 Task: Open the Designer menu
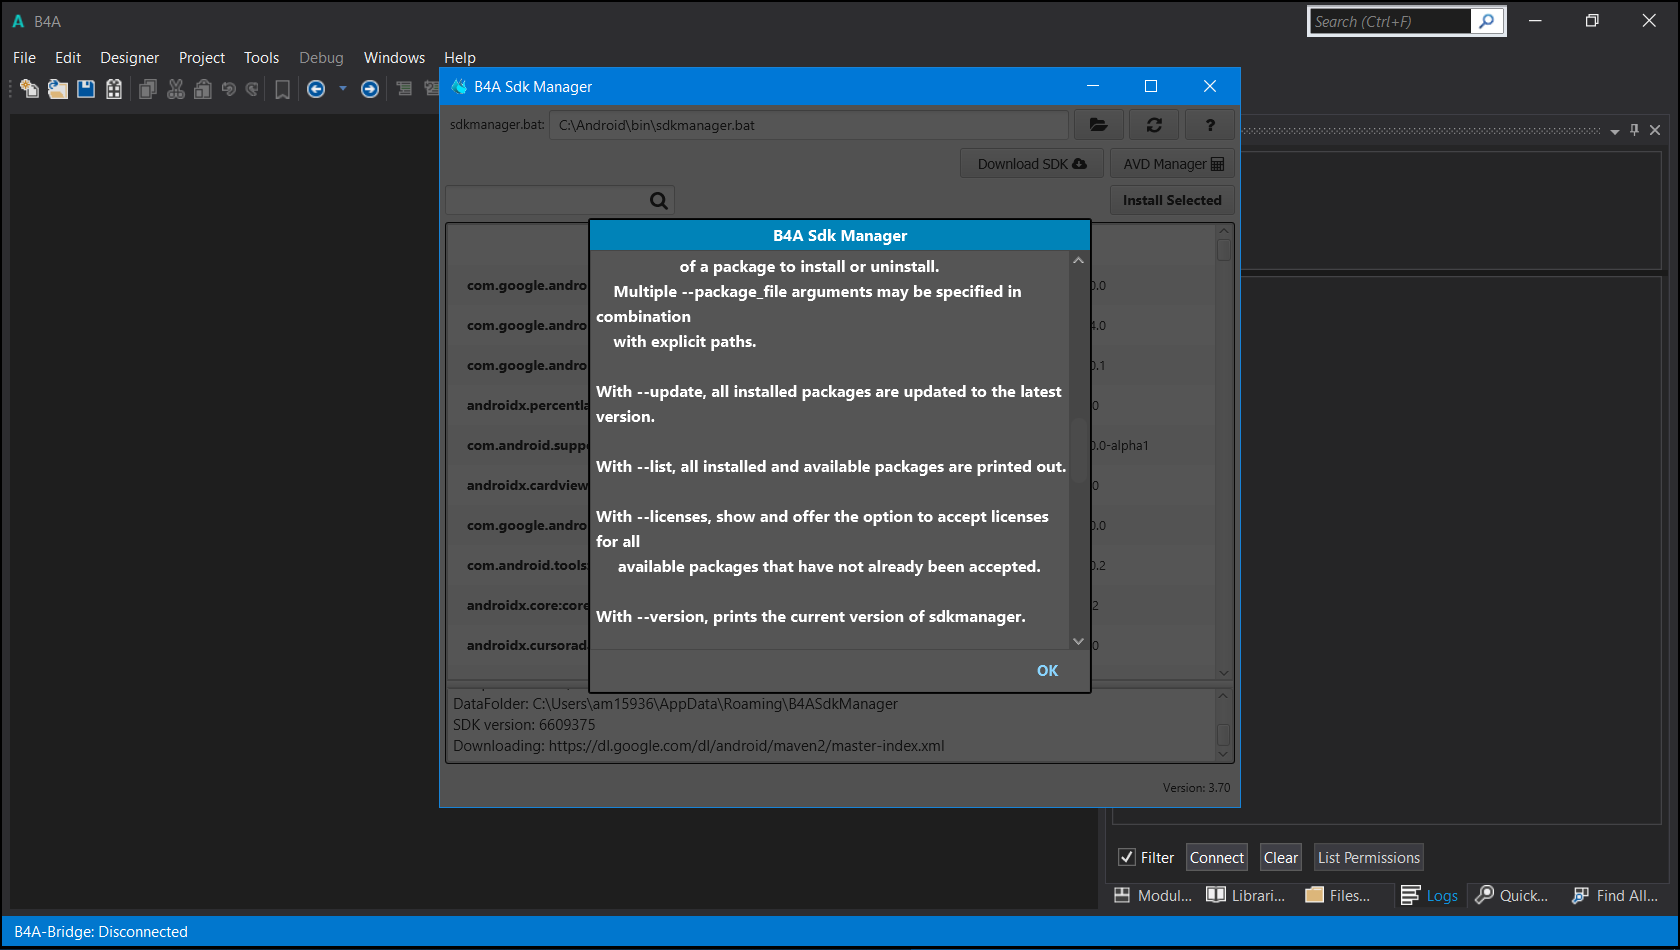(x=129, y=58)
